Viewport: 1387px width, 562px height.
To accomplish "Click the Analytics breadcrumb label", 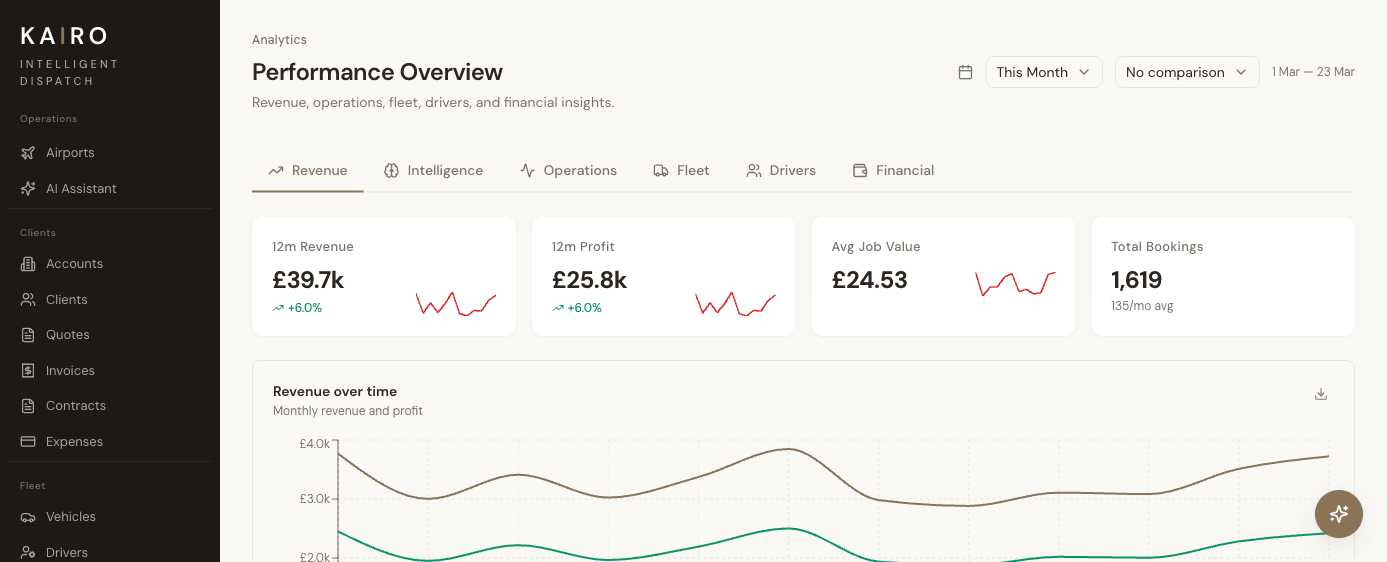I will (279, 40).
